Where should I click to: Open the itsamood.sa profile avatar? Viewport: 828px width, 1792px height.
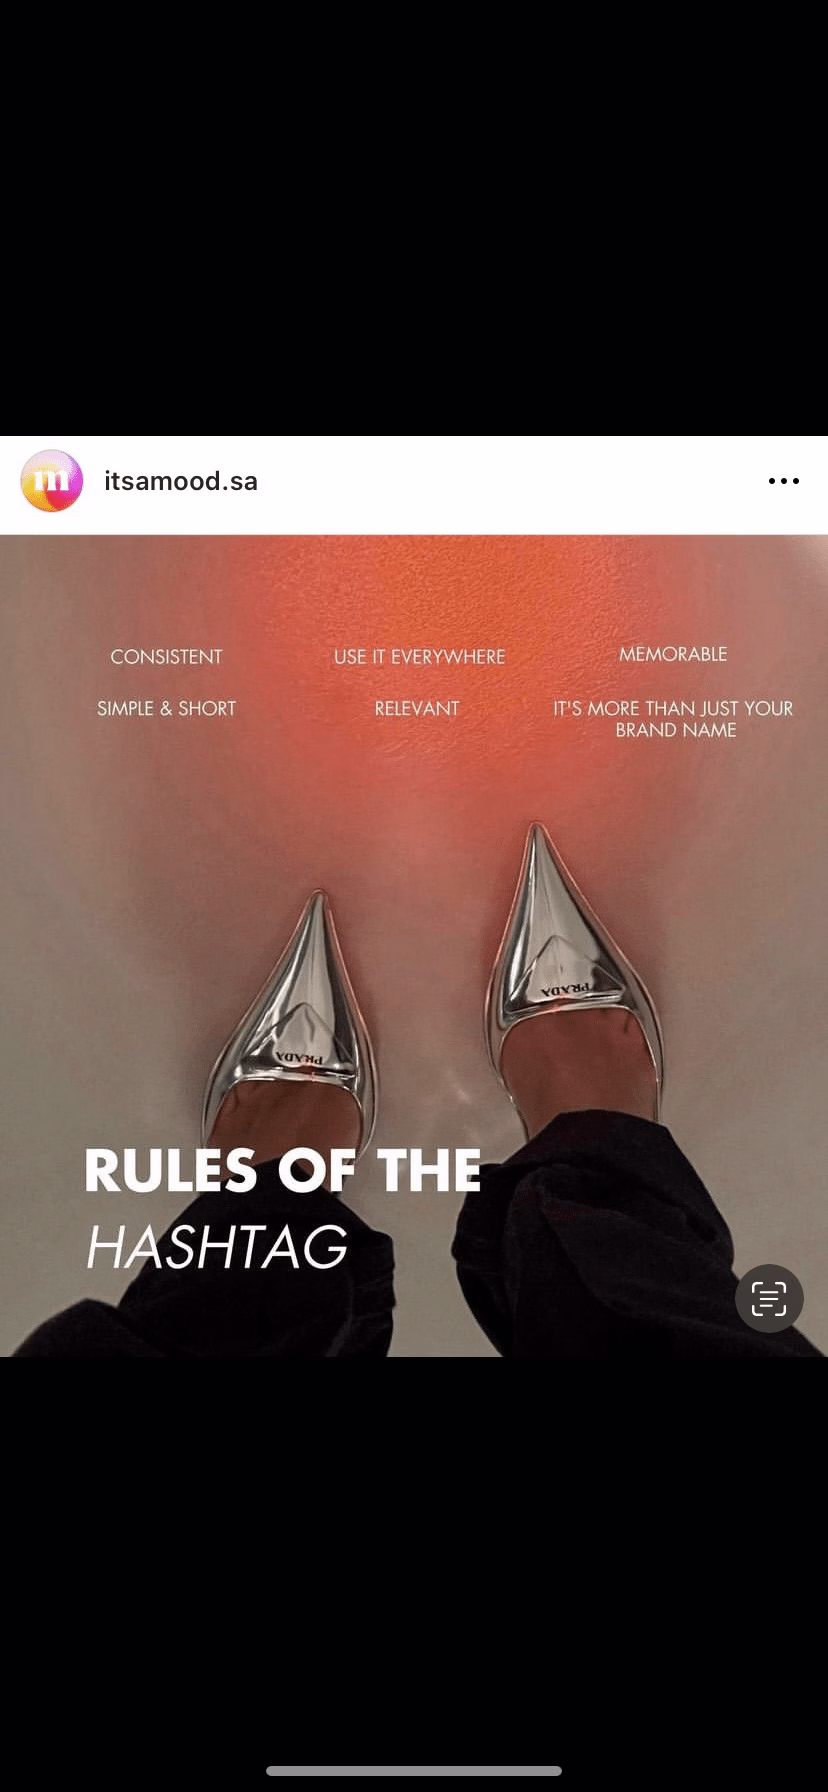click(x=51, y=481)
